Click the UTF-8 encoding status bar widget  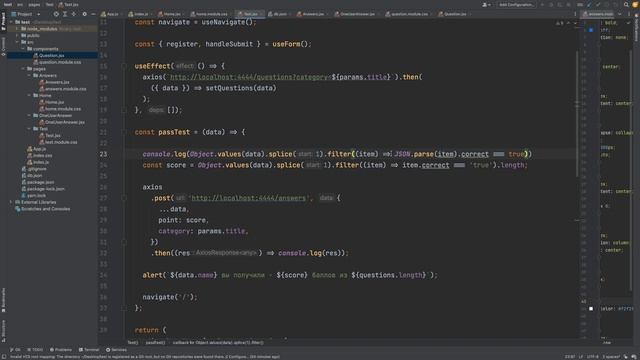click(593, 357)
